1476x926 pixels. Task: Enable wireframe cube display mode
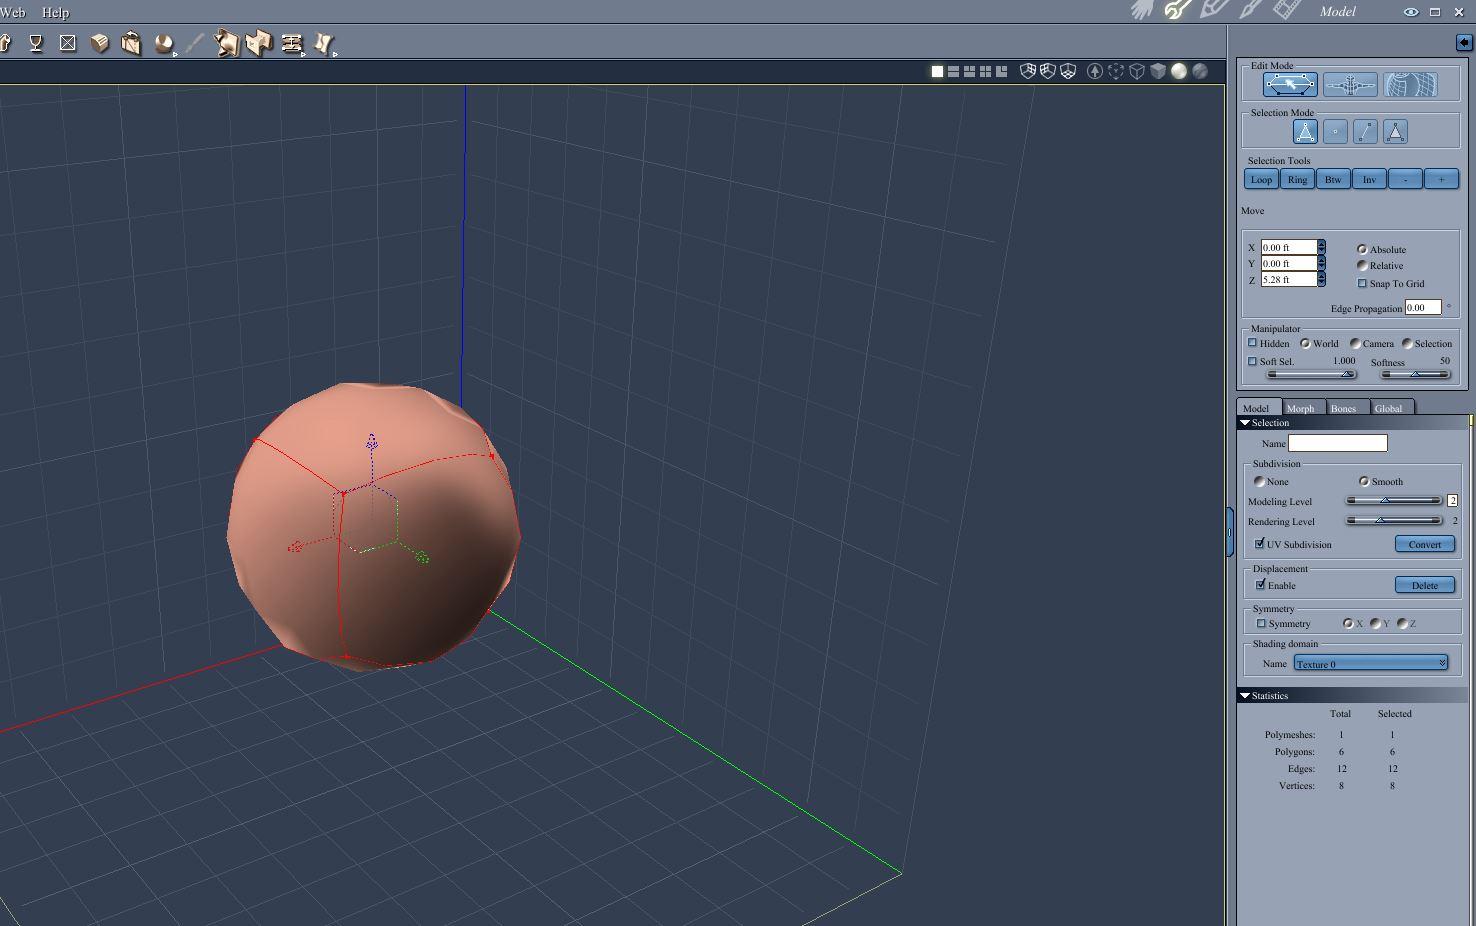1137,71
